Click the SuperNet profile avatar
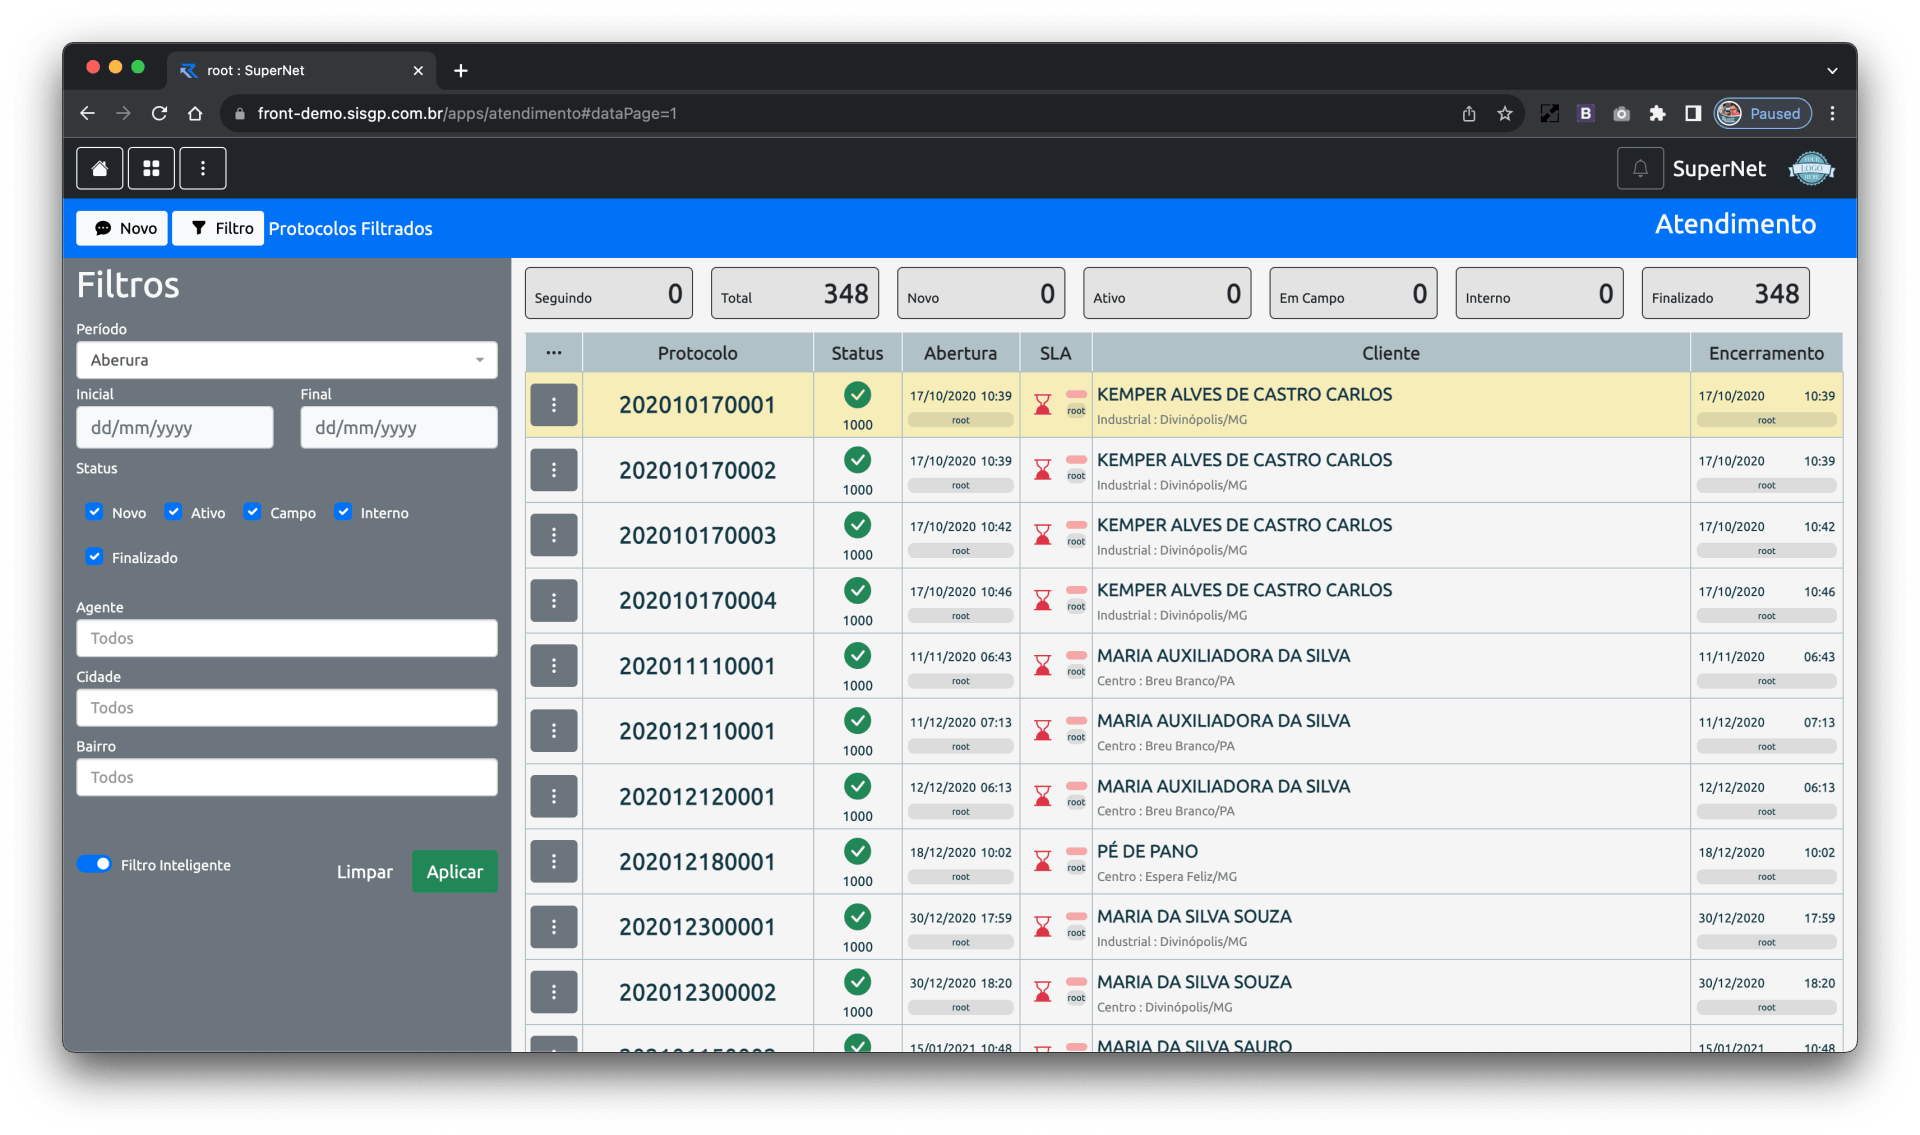This screenshot has width=1920, height=1135. (x=1811, y=168)
